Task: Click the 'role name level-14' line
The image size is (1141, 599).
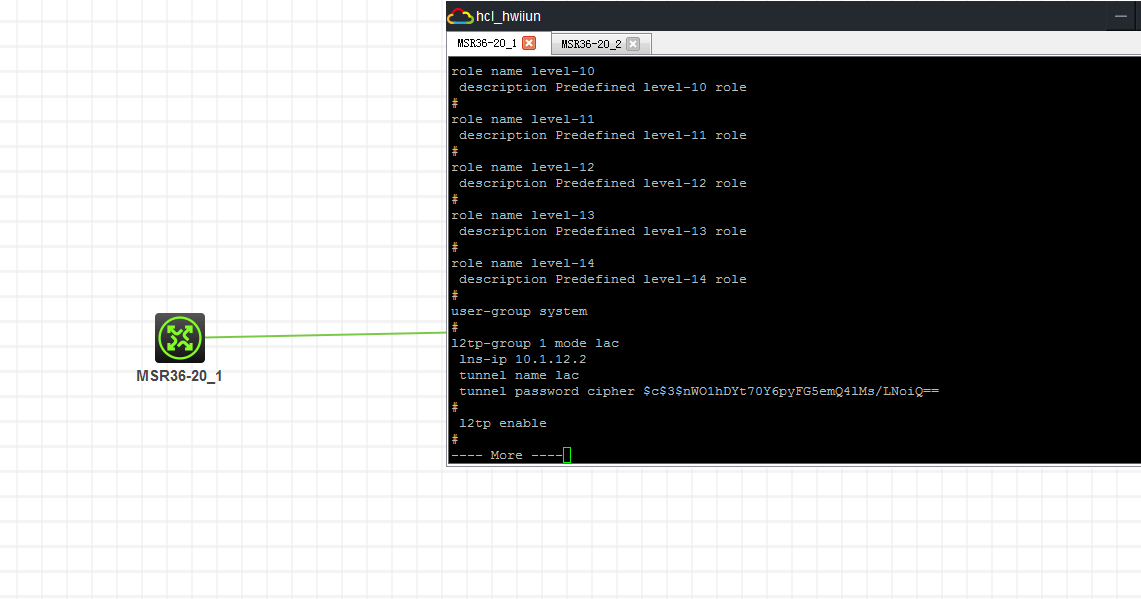Action: point(523,263)
